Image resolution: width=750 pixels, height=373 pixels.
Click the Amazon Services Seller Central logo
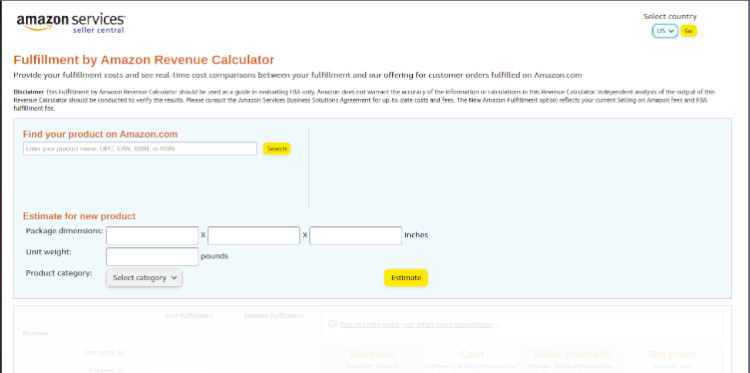pos(71,23)
